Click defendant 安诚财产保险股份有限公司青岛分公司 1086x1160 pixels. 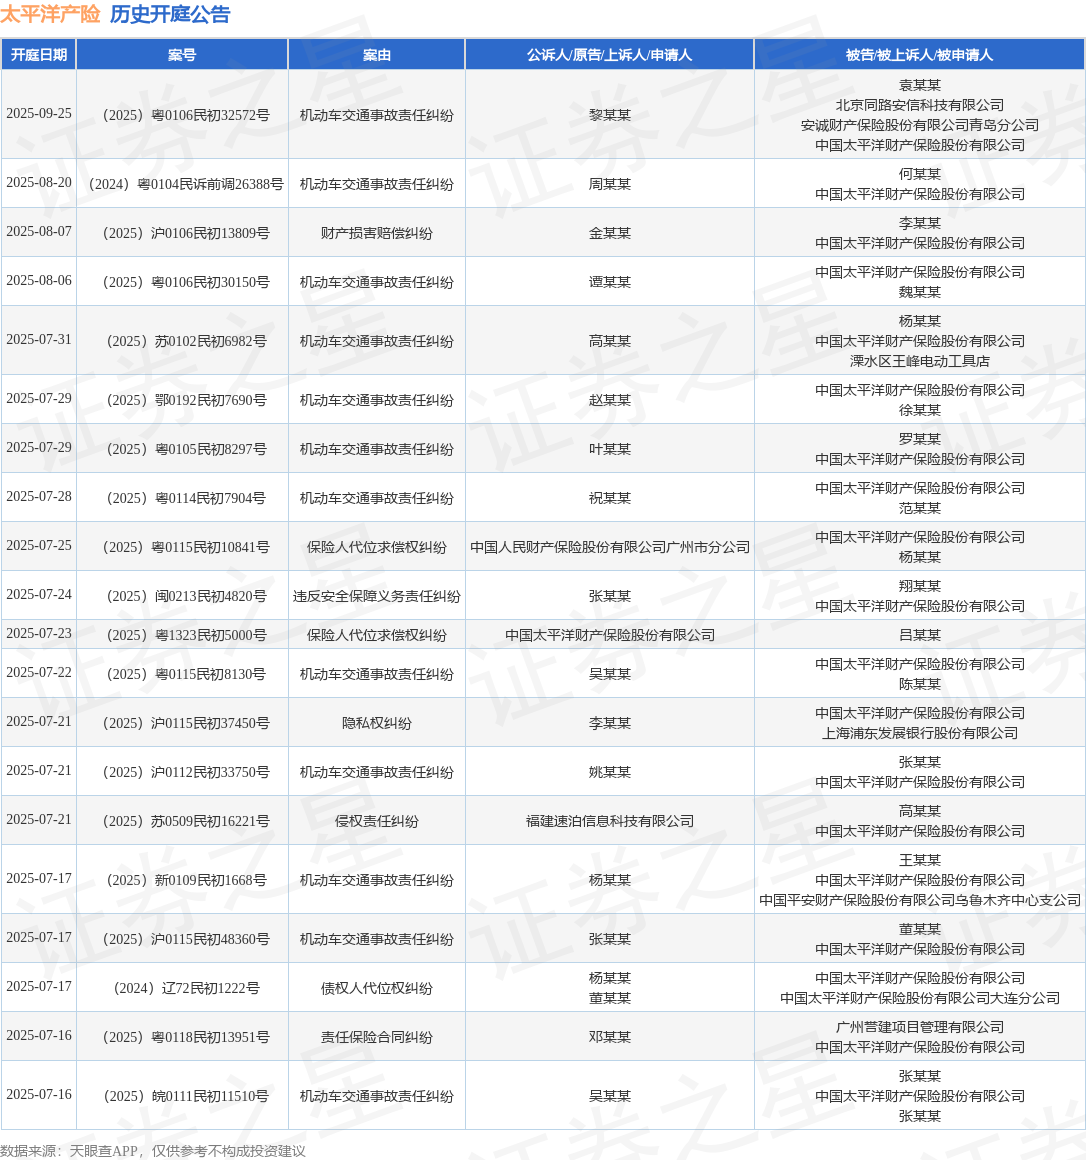920,125
